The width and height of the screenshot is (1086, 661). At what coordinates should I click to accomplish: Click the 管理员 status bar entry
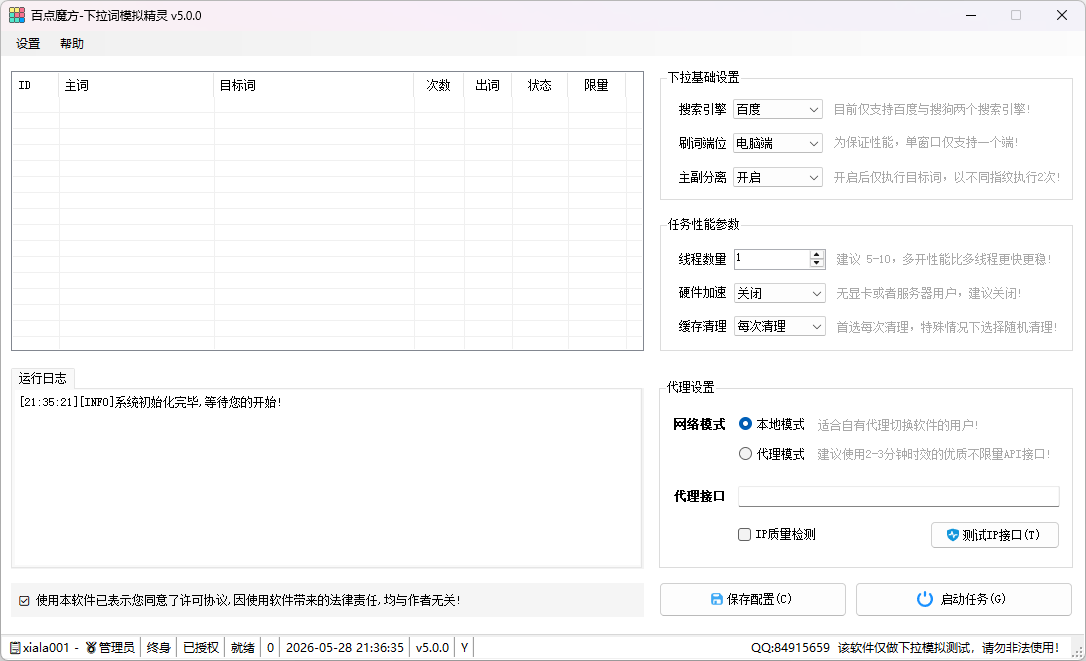(116, 648)
